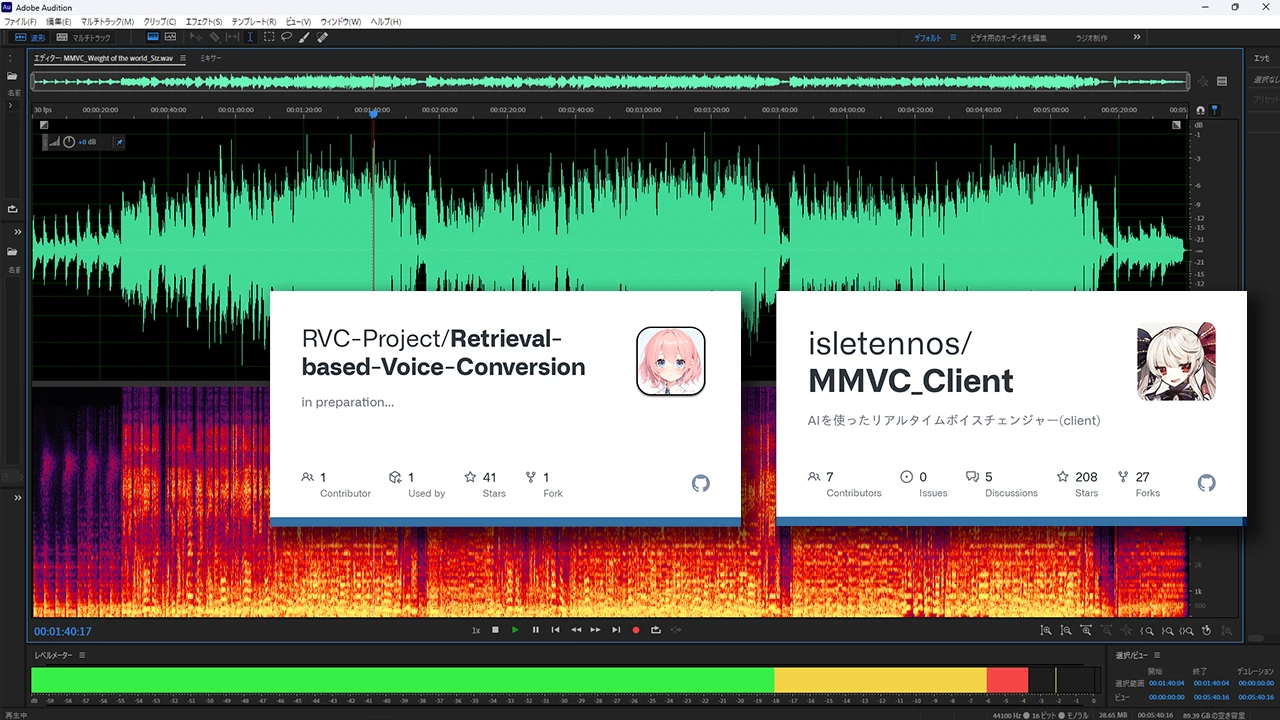Screen dimensions: 1280x720
Task: Switch to the ミキサー tab
Action: click(210, 58)
